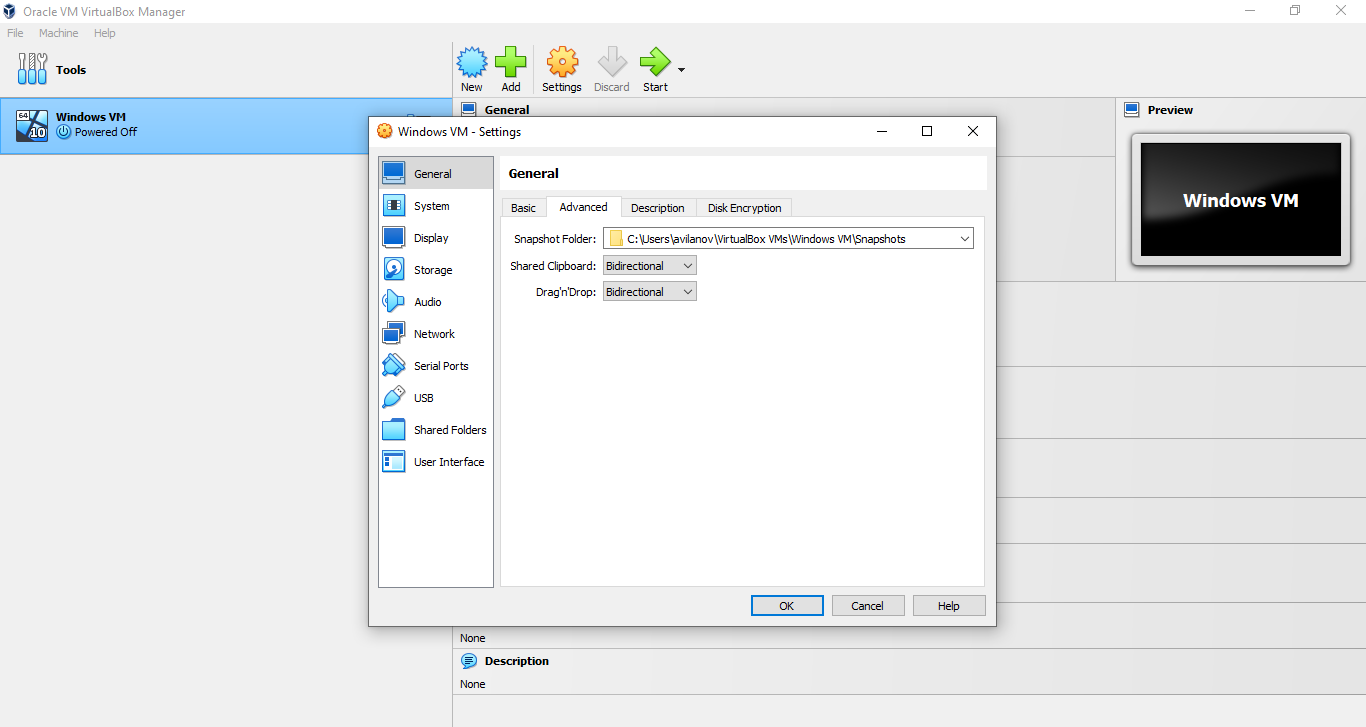Screen dimensions: 1366x727
Task: Open the Storage settings category
Action: pyautogui.click(x=436, y=270)
